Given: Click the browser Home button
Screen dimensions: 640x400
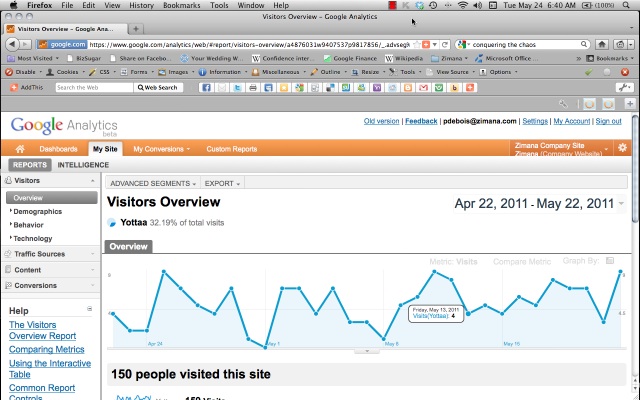Looking at the screenshot, I should (x=602, y=44).
